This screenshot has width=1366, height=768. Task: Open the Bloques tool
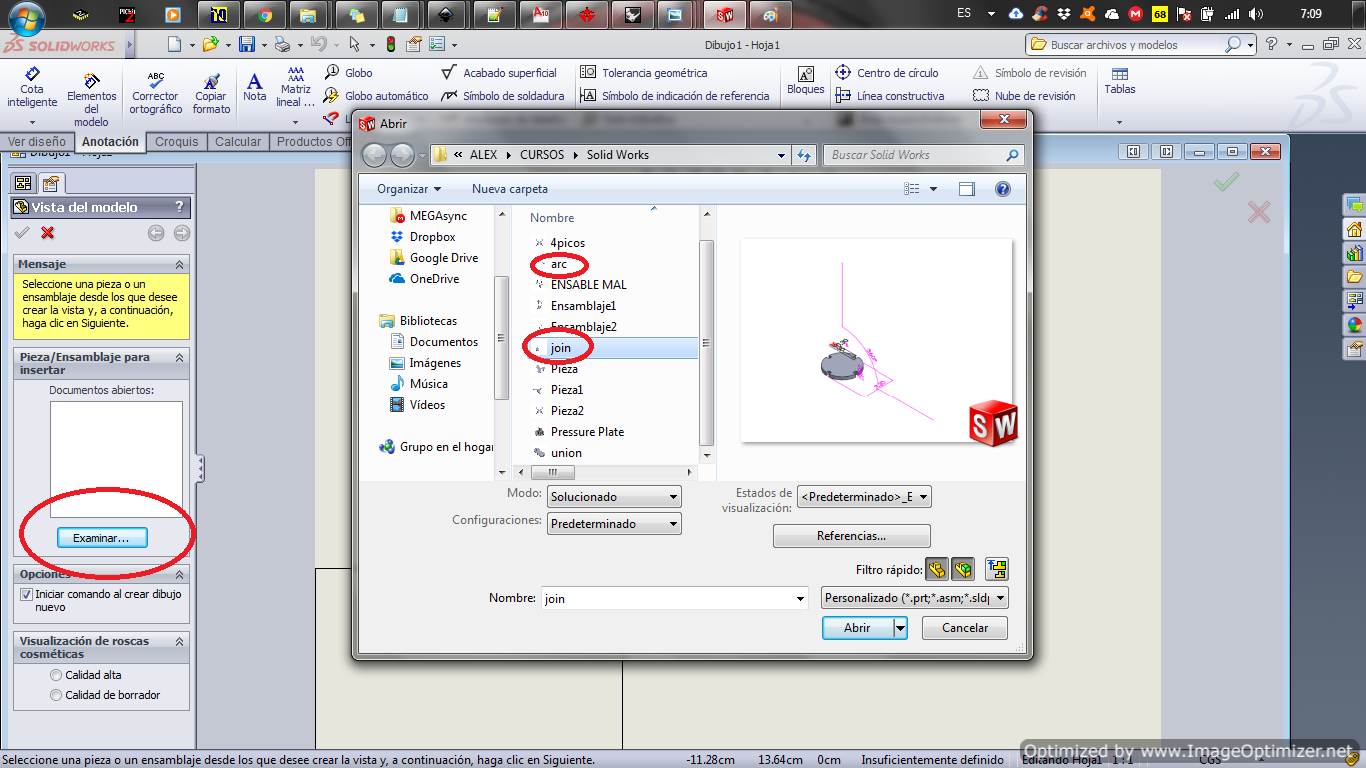click(x=805, y=81)
